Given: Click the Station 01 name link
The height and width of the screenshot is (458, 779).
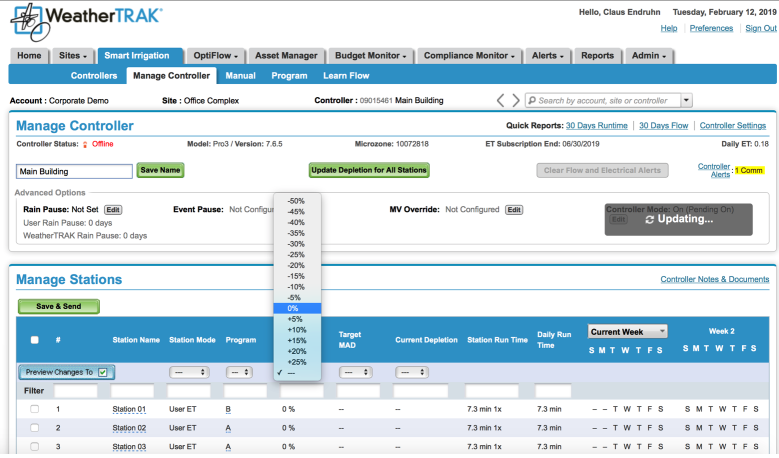Looking at the screenshot, I should (129, 409).
